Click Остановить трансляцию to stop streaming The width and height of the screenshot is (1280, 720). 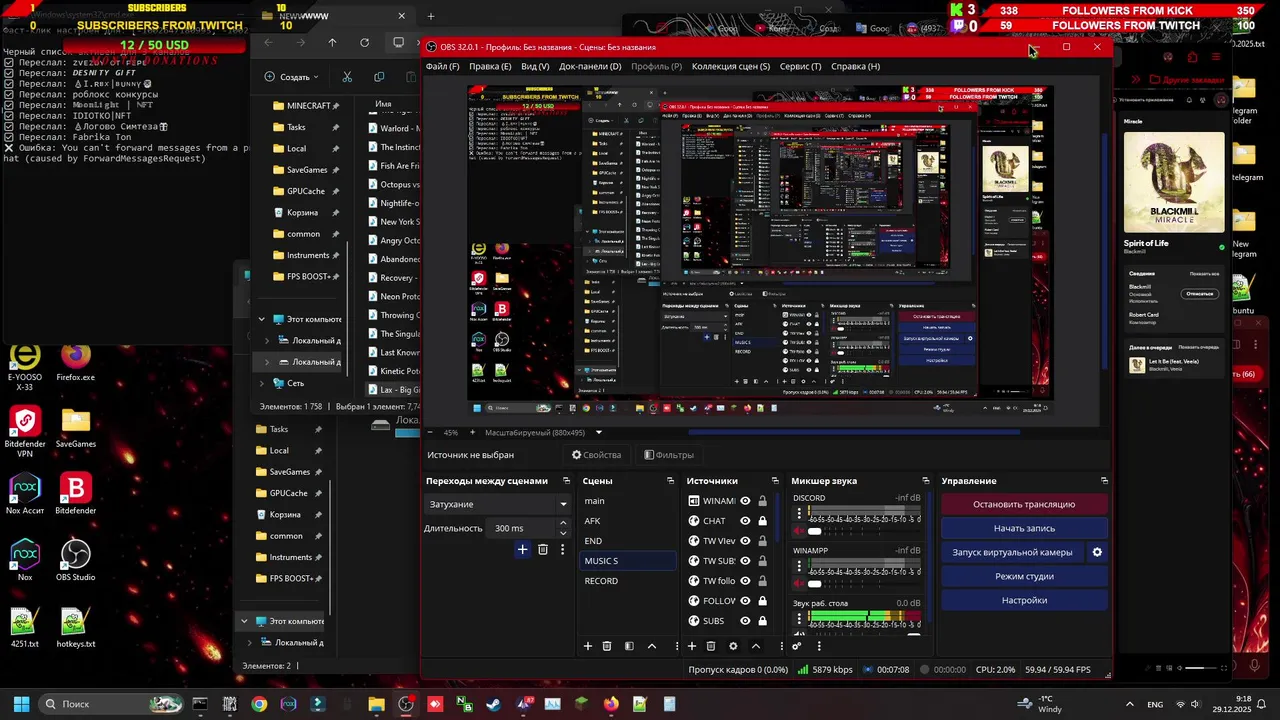click(1024, 504)
